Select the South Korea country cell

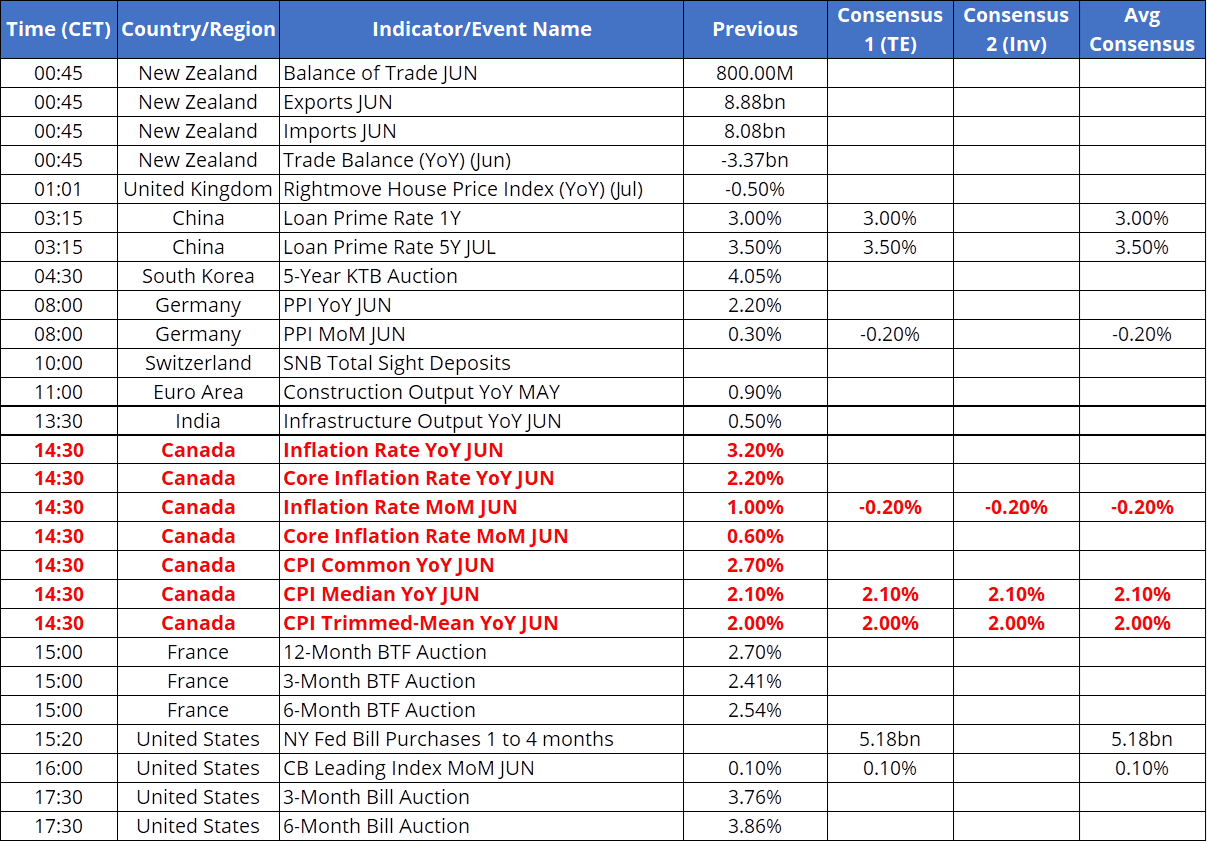(198, 276)
